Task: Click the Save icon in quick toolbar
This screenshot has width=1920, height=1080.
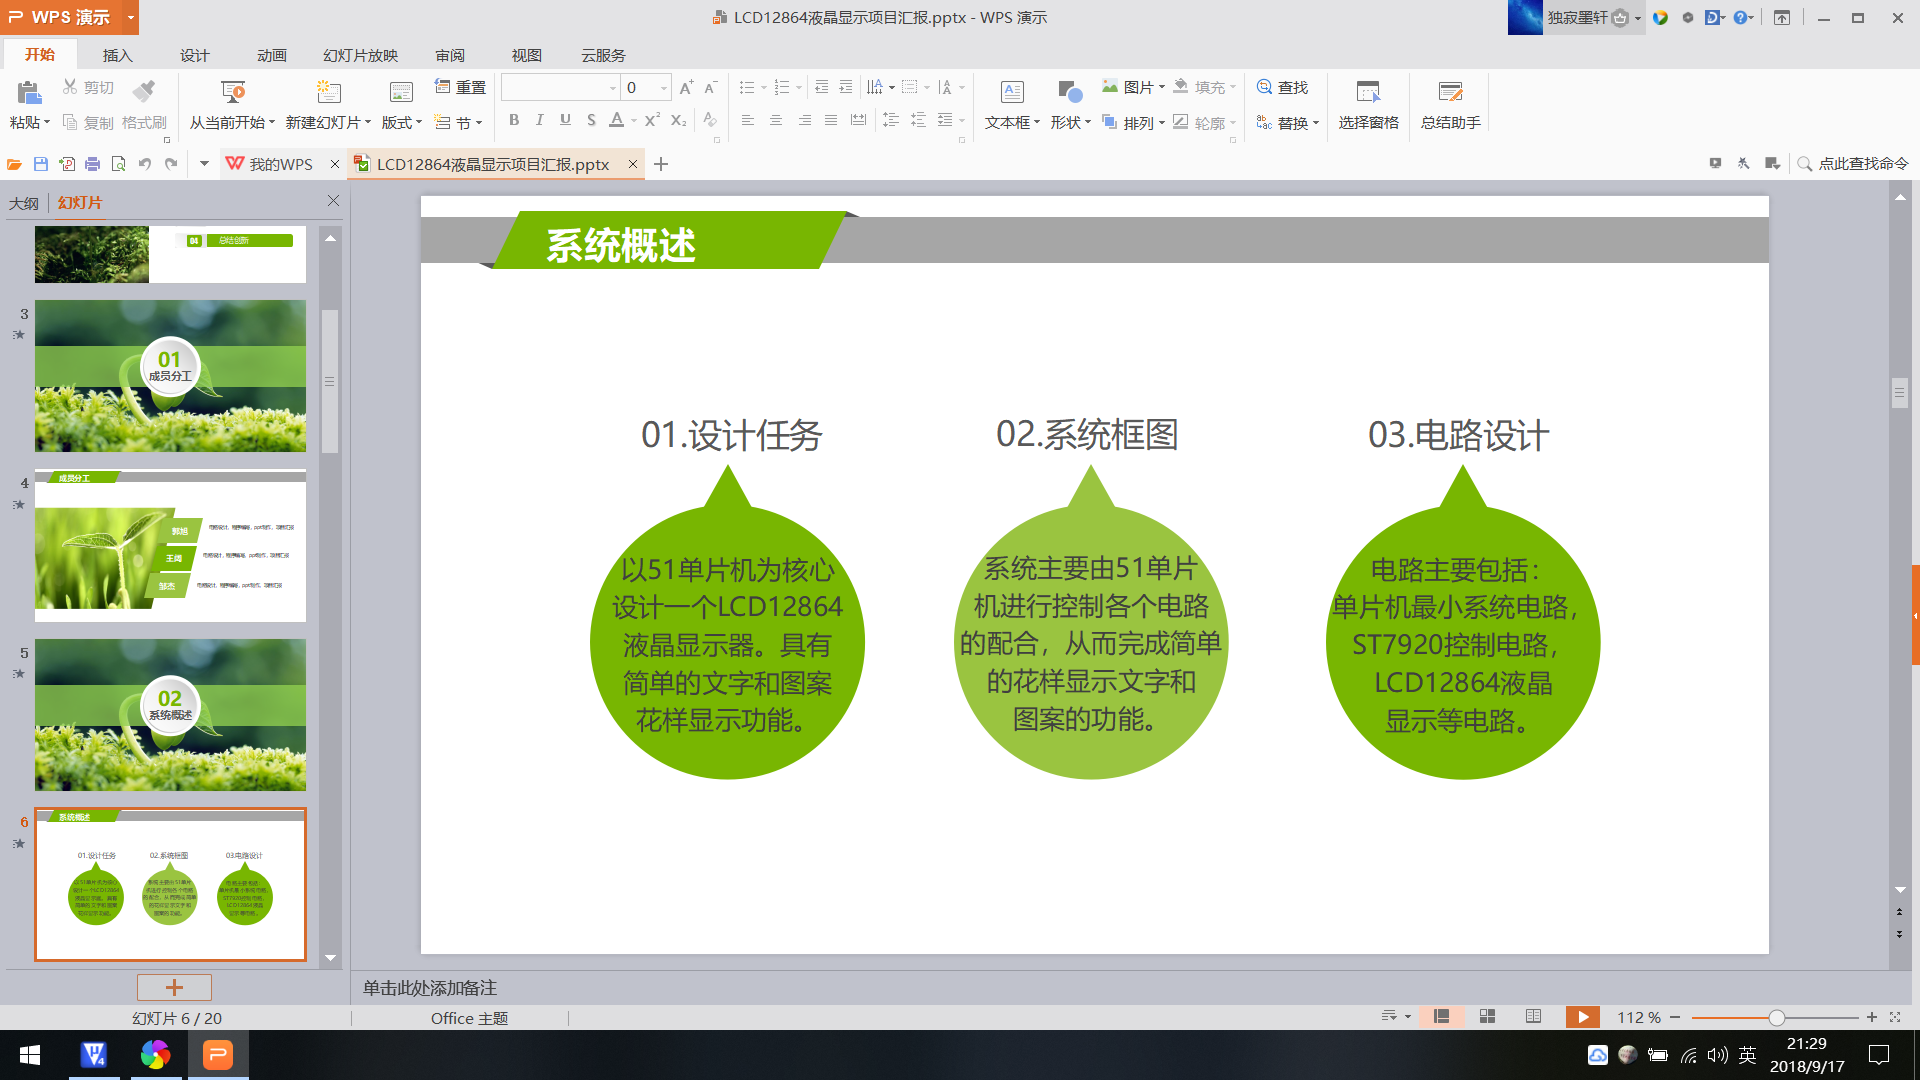Action: click(x=41, y=164)
